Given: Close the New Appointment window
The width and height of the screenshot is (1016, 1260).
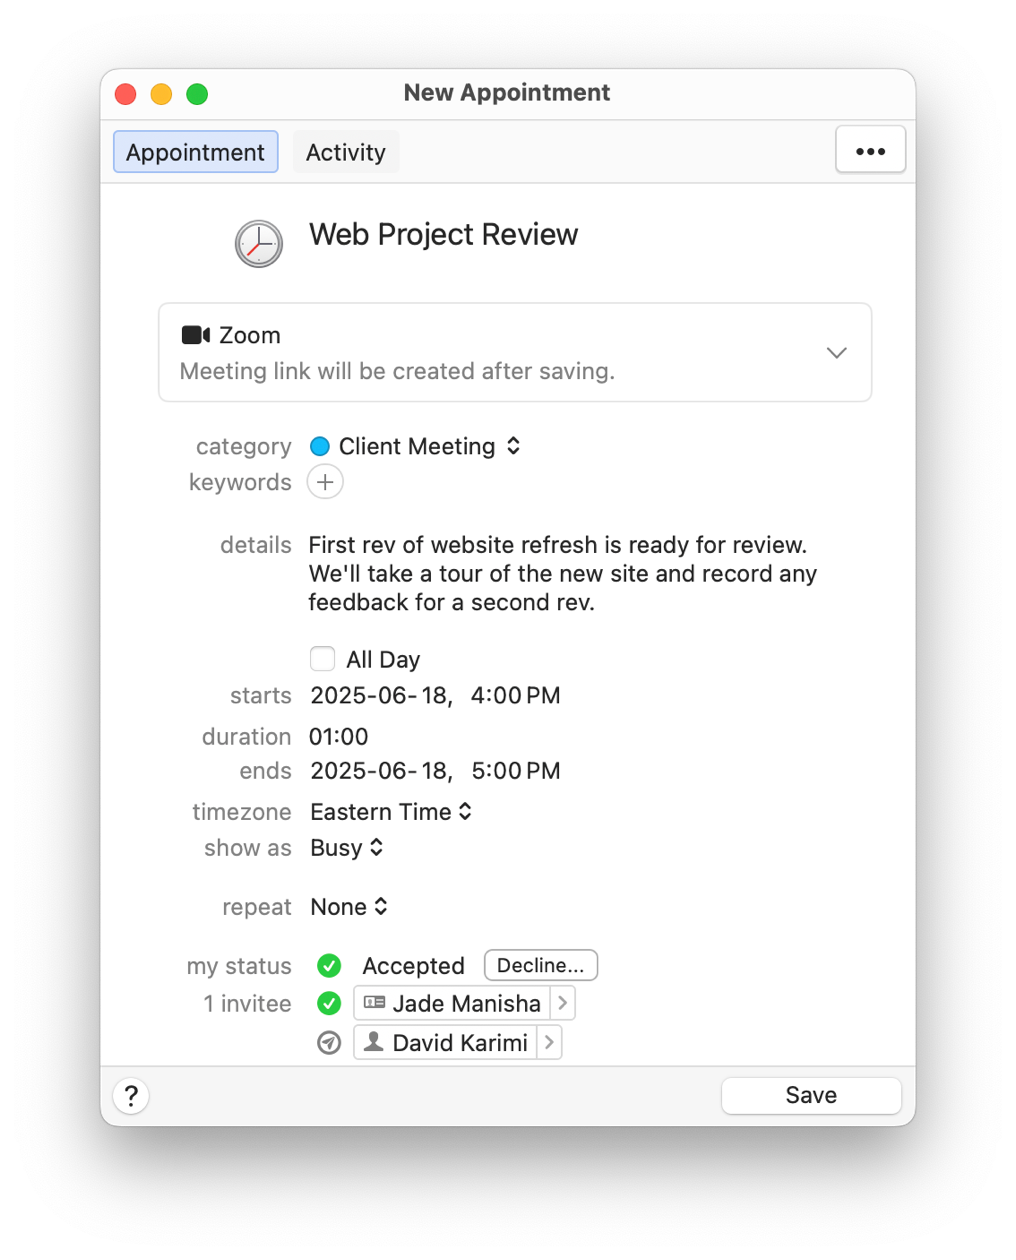Looking at the screenshot, I should pos(126,94).
